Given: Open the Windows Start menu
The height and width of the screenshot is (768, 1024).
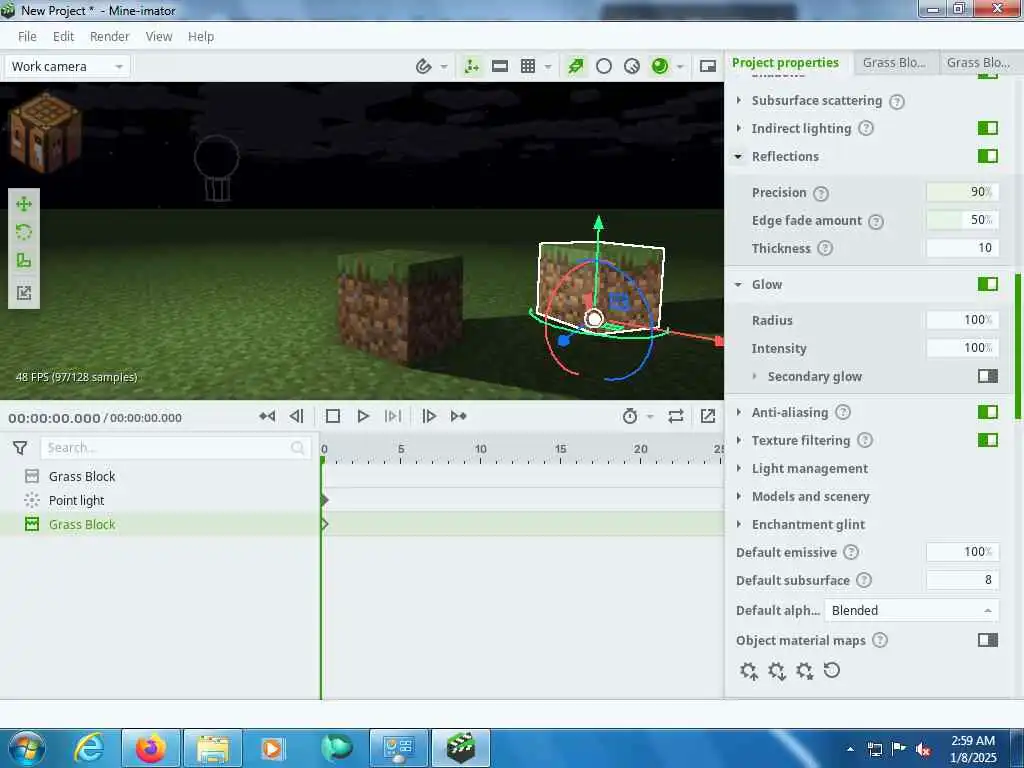Looking at the screenshot, I should tap(25, 748).
